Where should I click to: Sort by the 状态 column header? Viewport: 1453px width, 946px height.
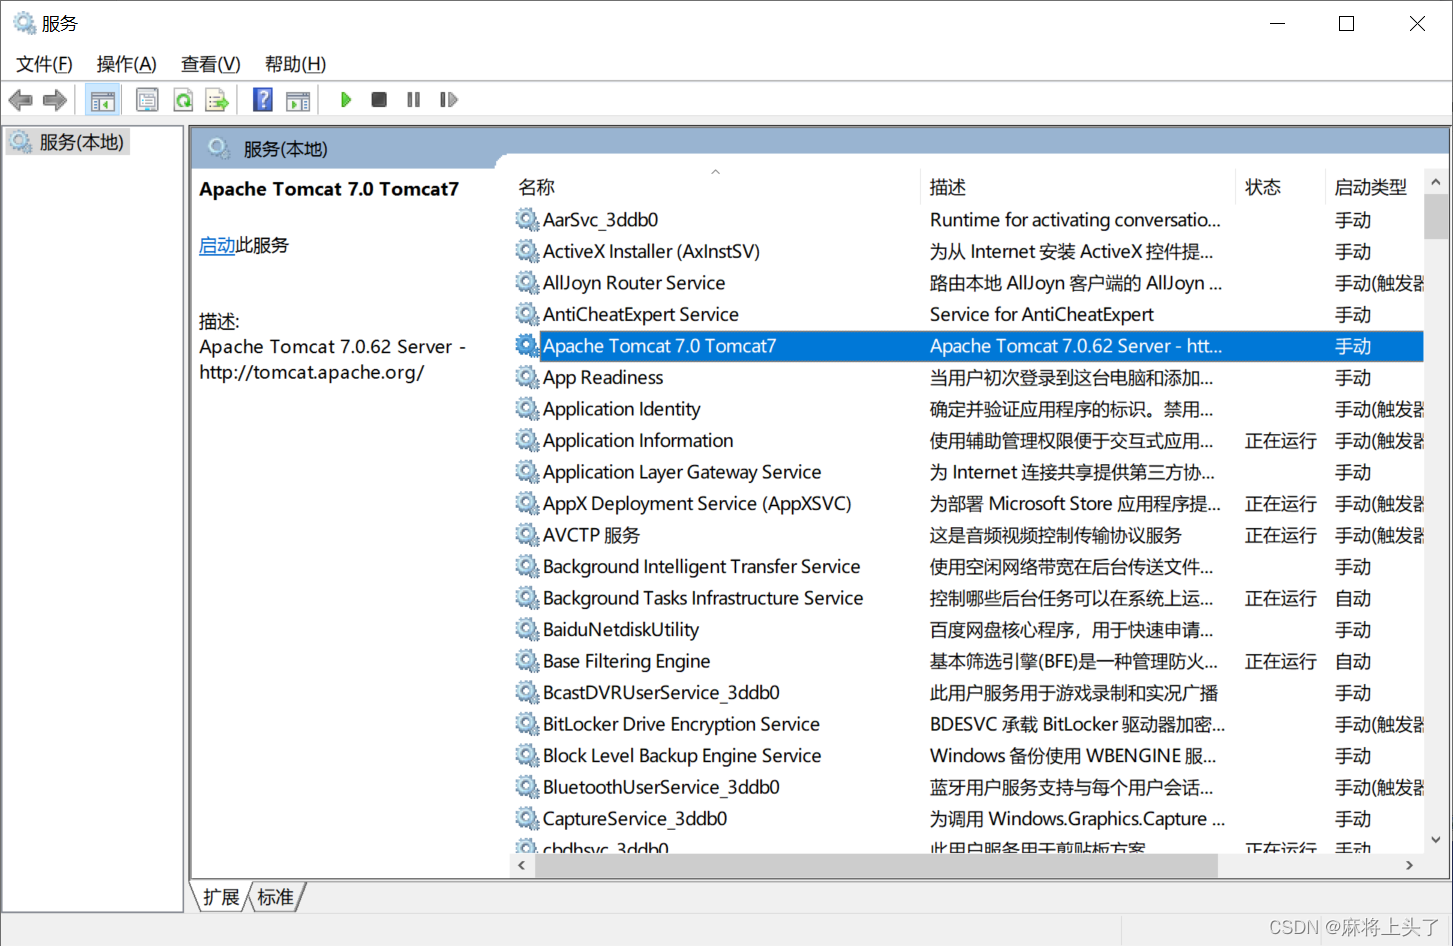[1280, 187]
